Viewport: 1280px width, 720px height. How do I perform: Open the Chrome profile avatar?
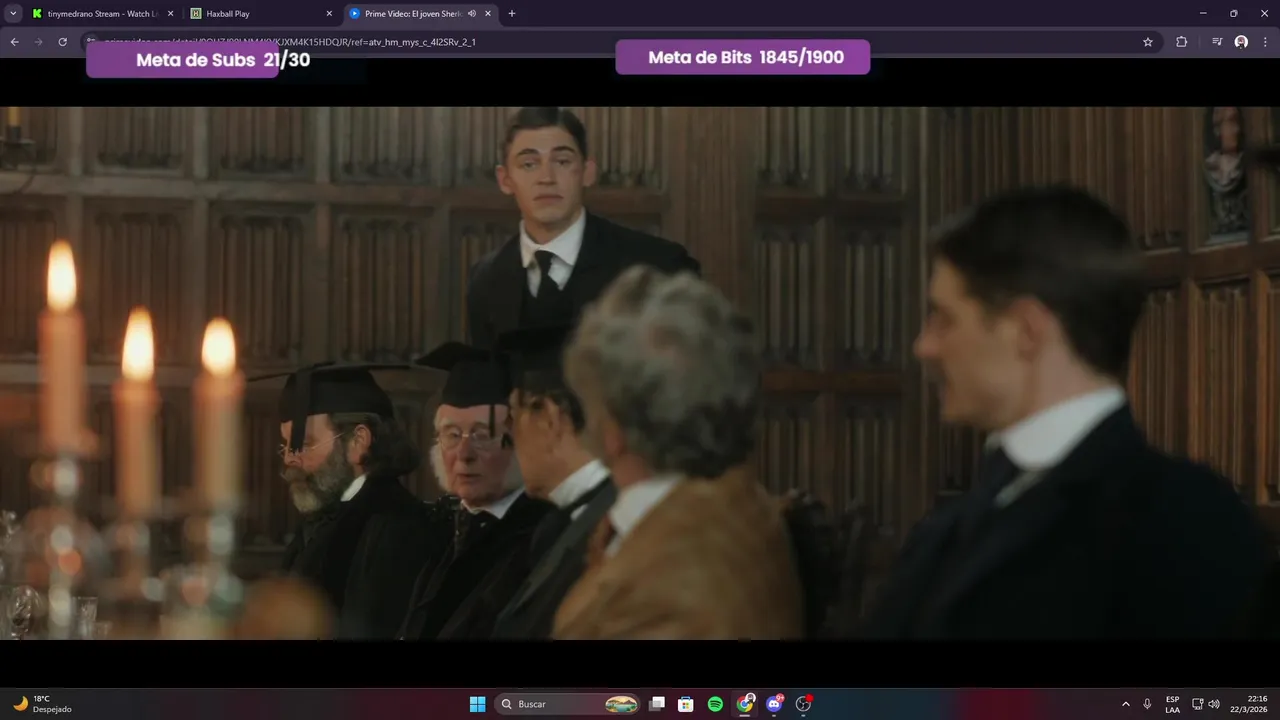coord(1241,42)
